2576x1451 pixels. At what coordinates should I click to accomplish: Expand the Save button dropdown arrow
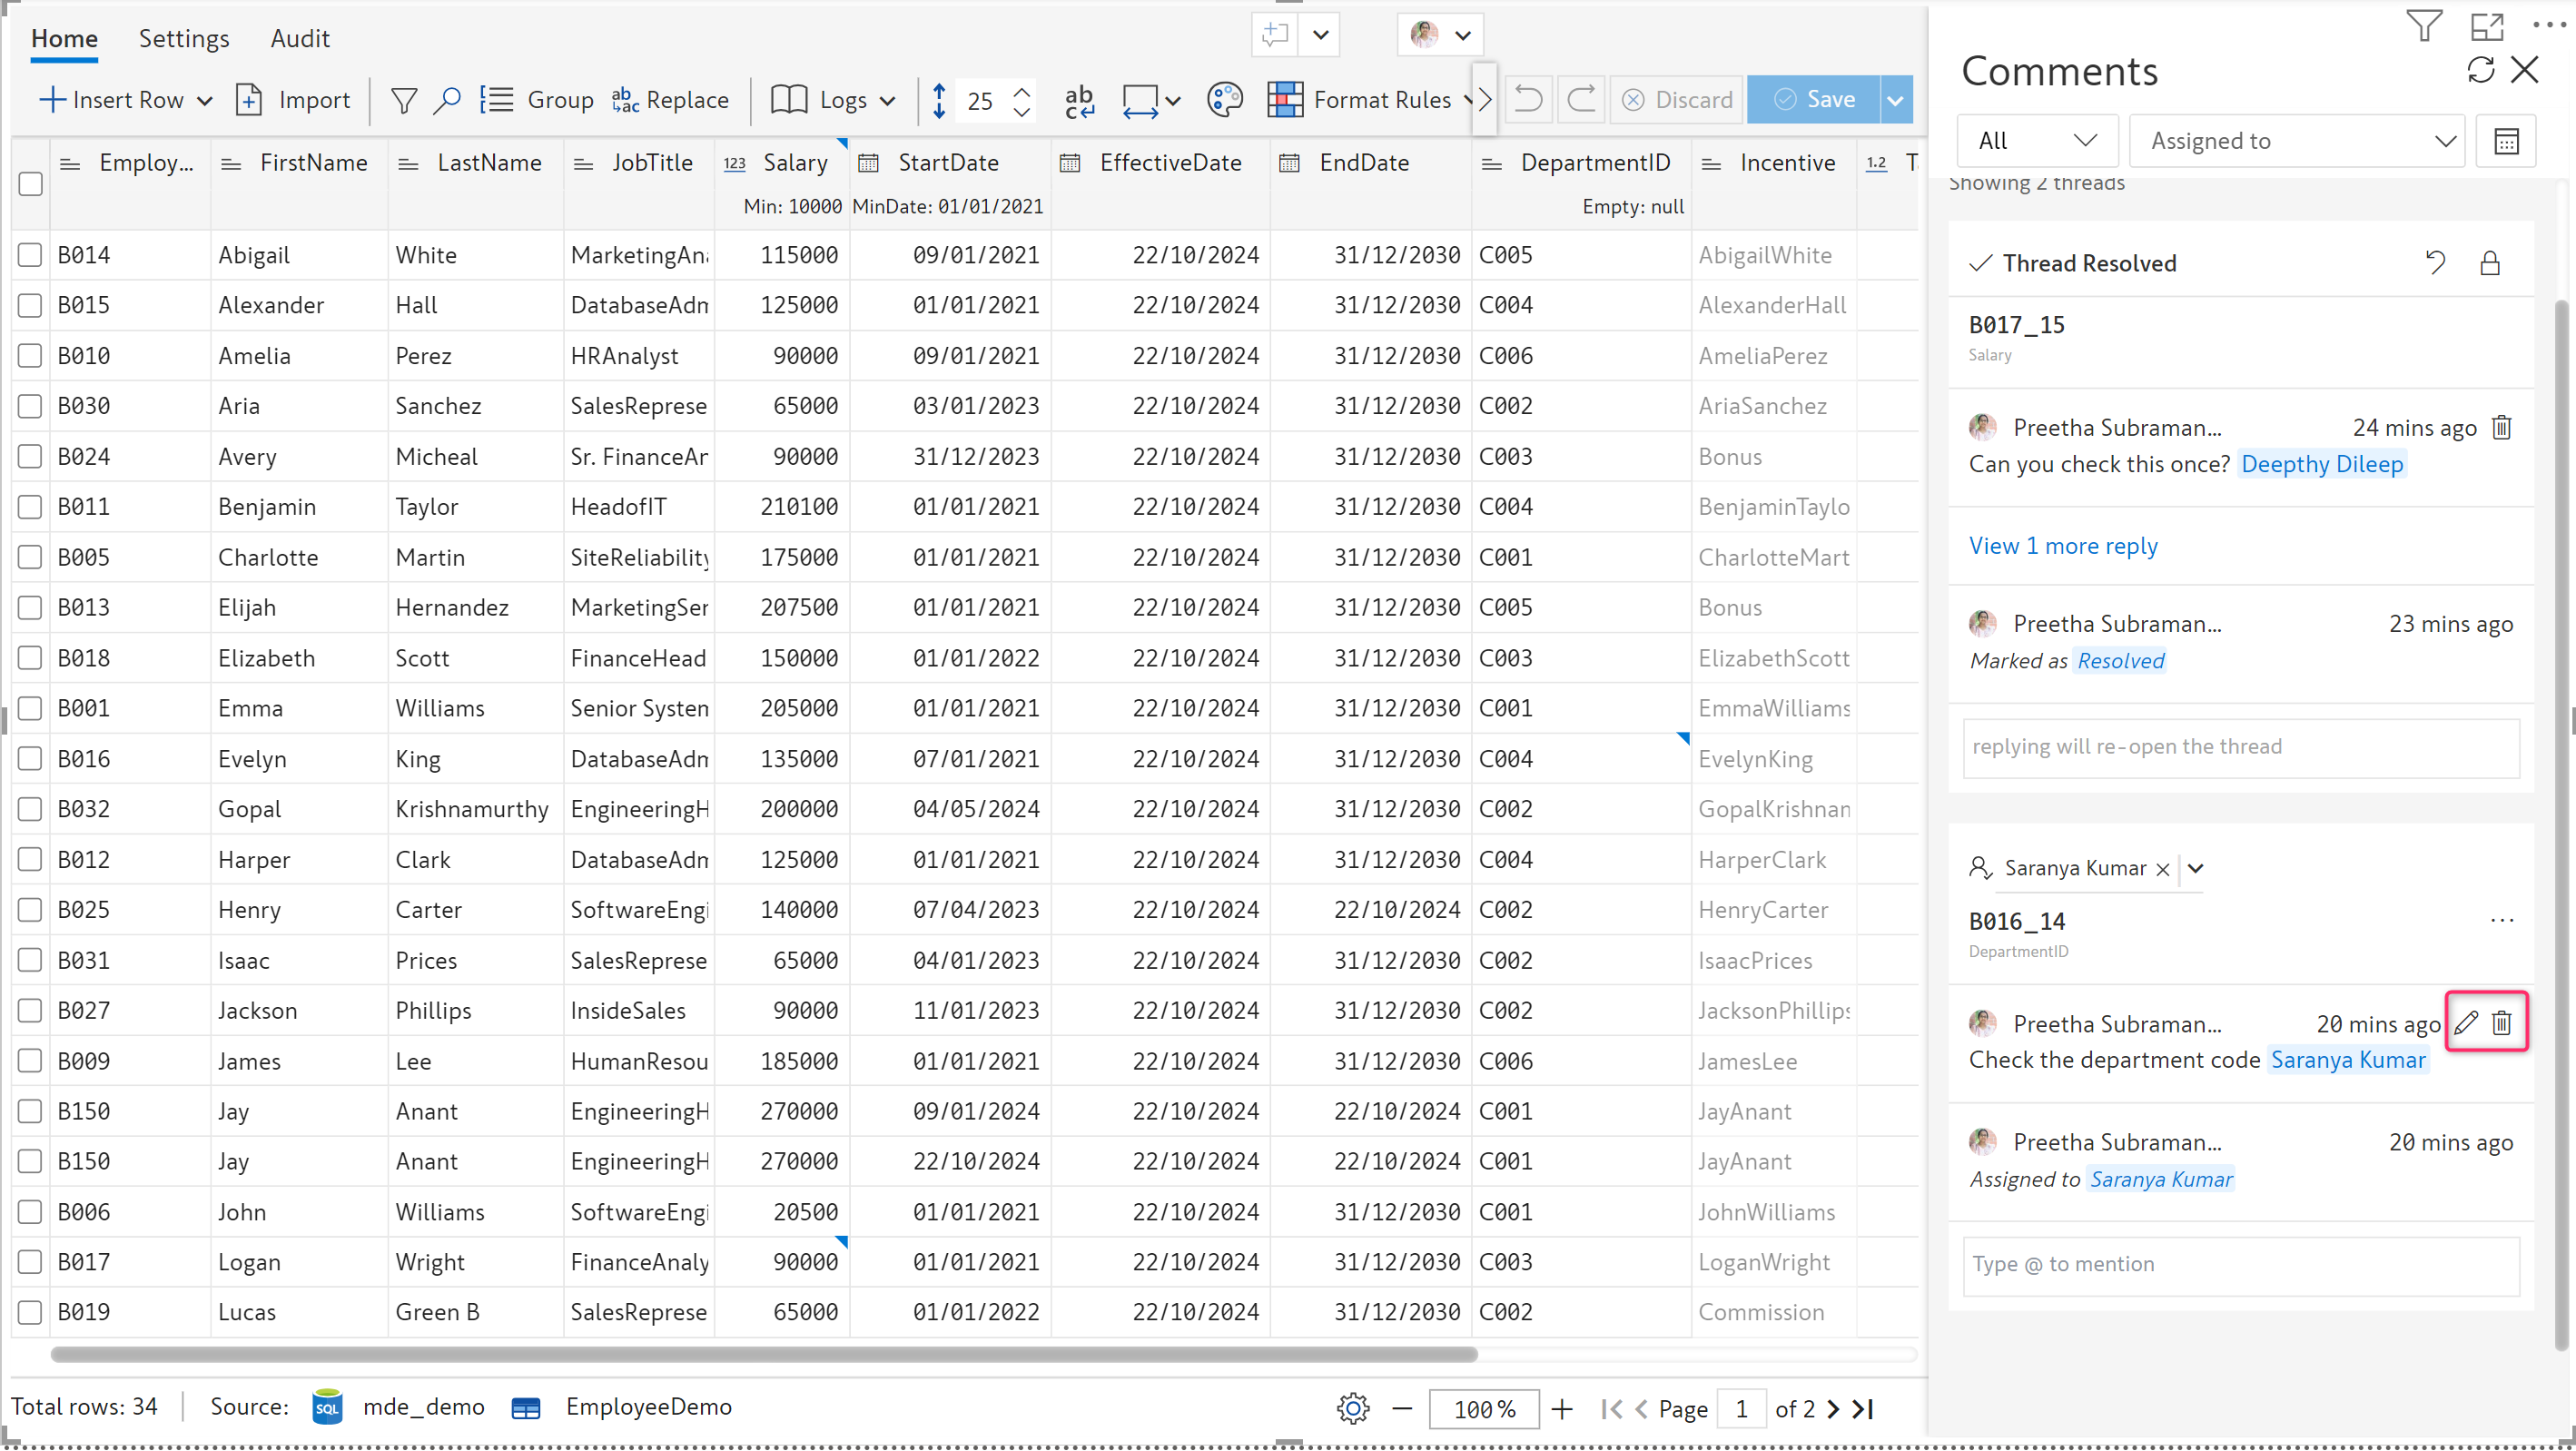point(1895,100)
